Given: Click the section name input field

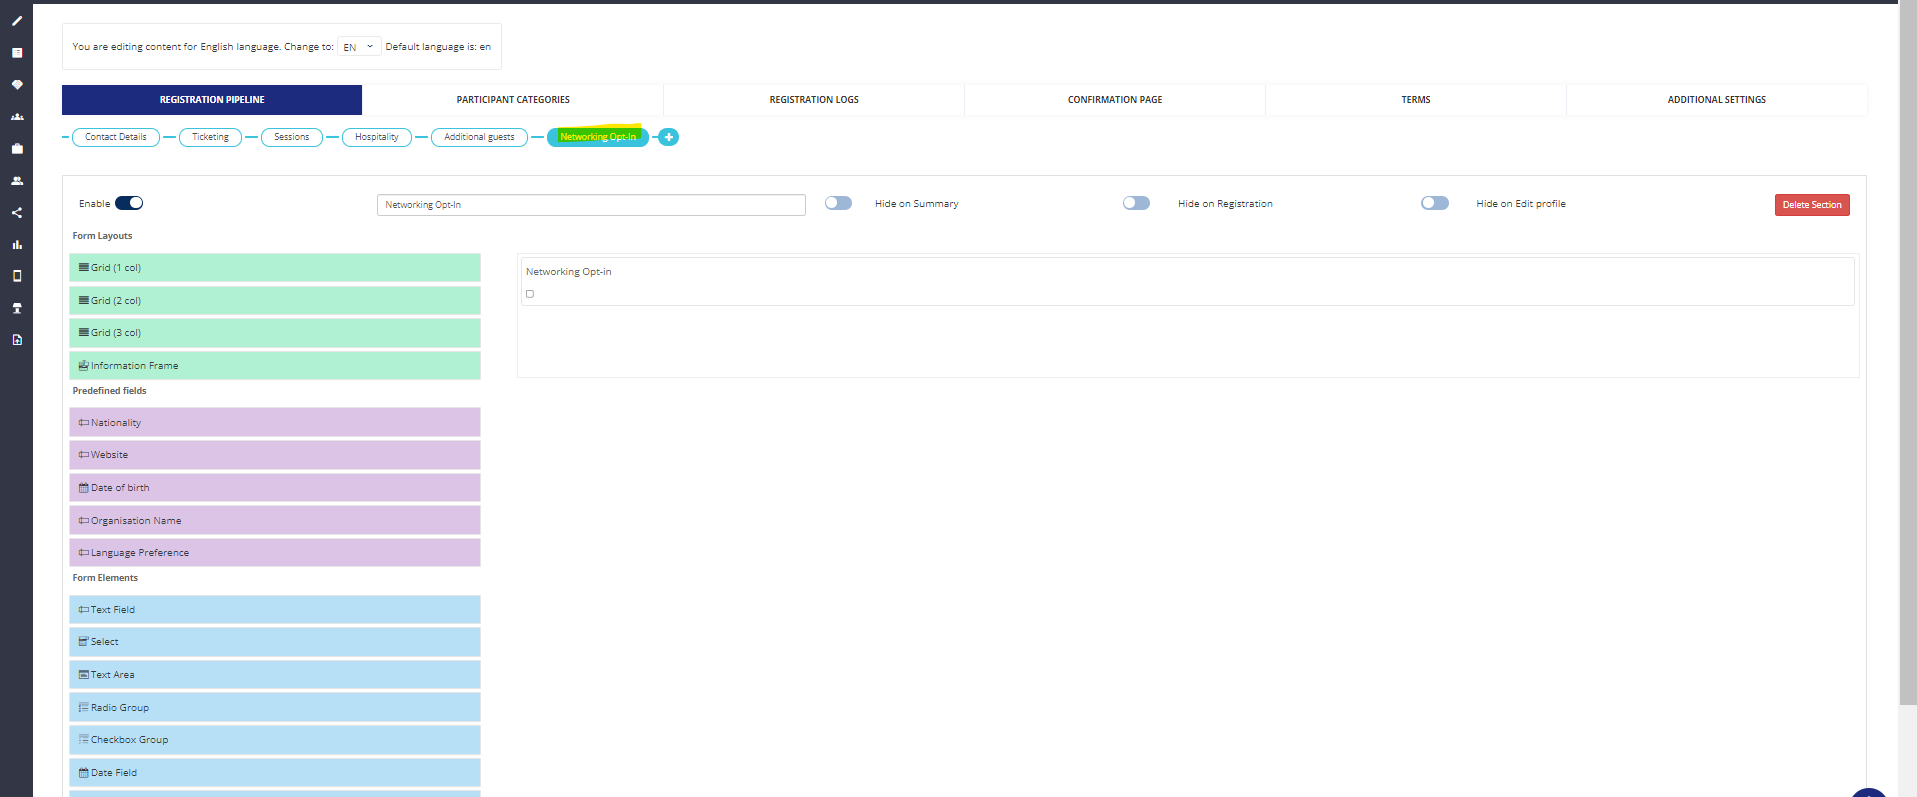Looking at the screenshot, I should coord(591,205).
